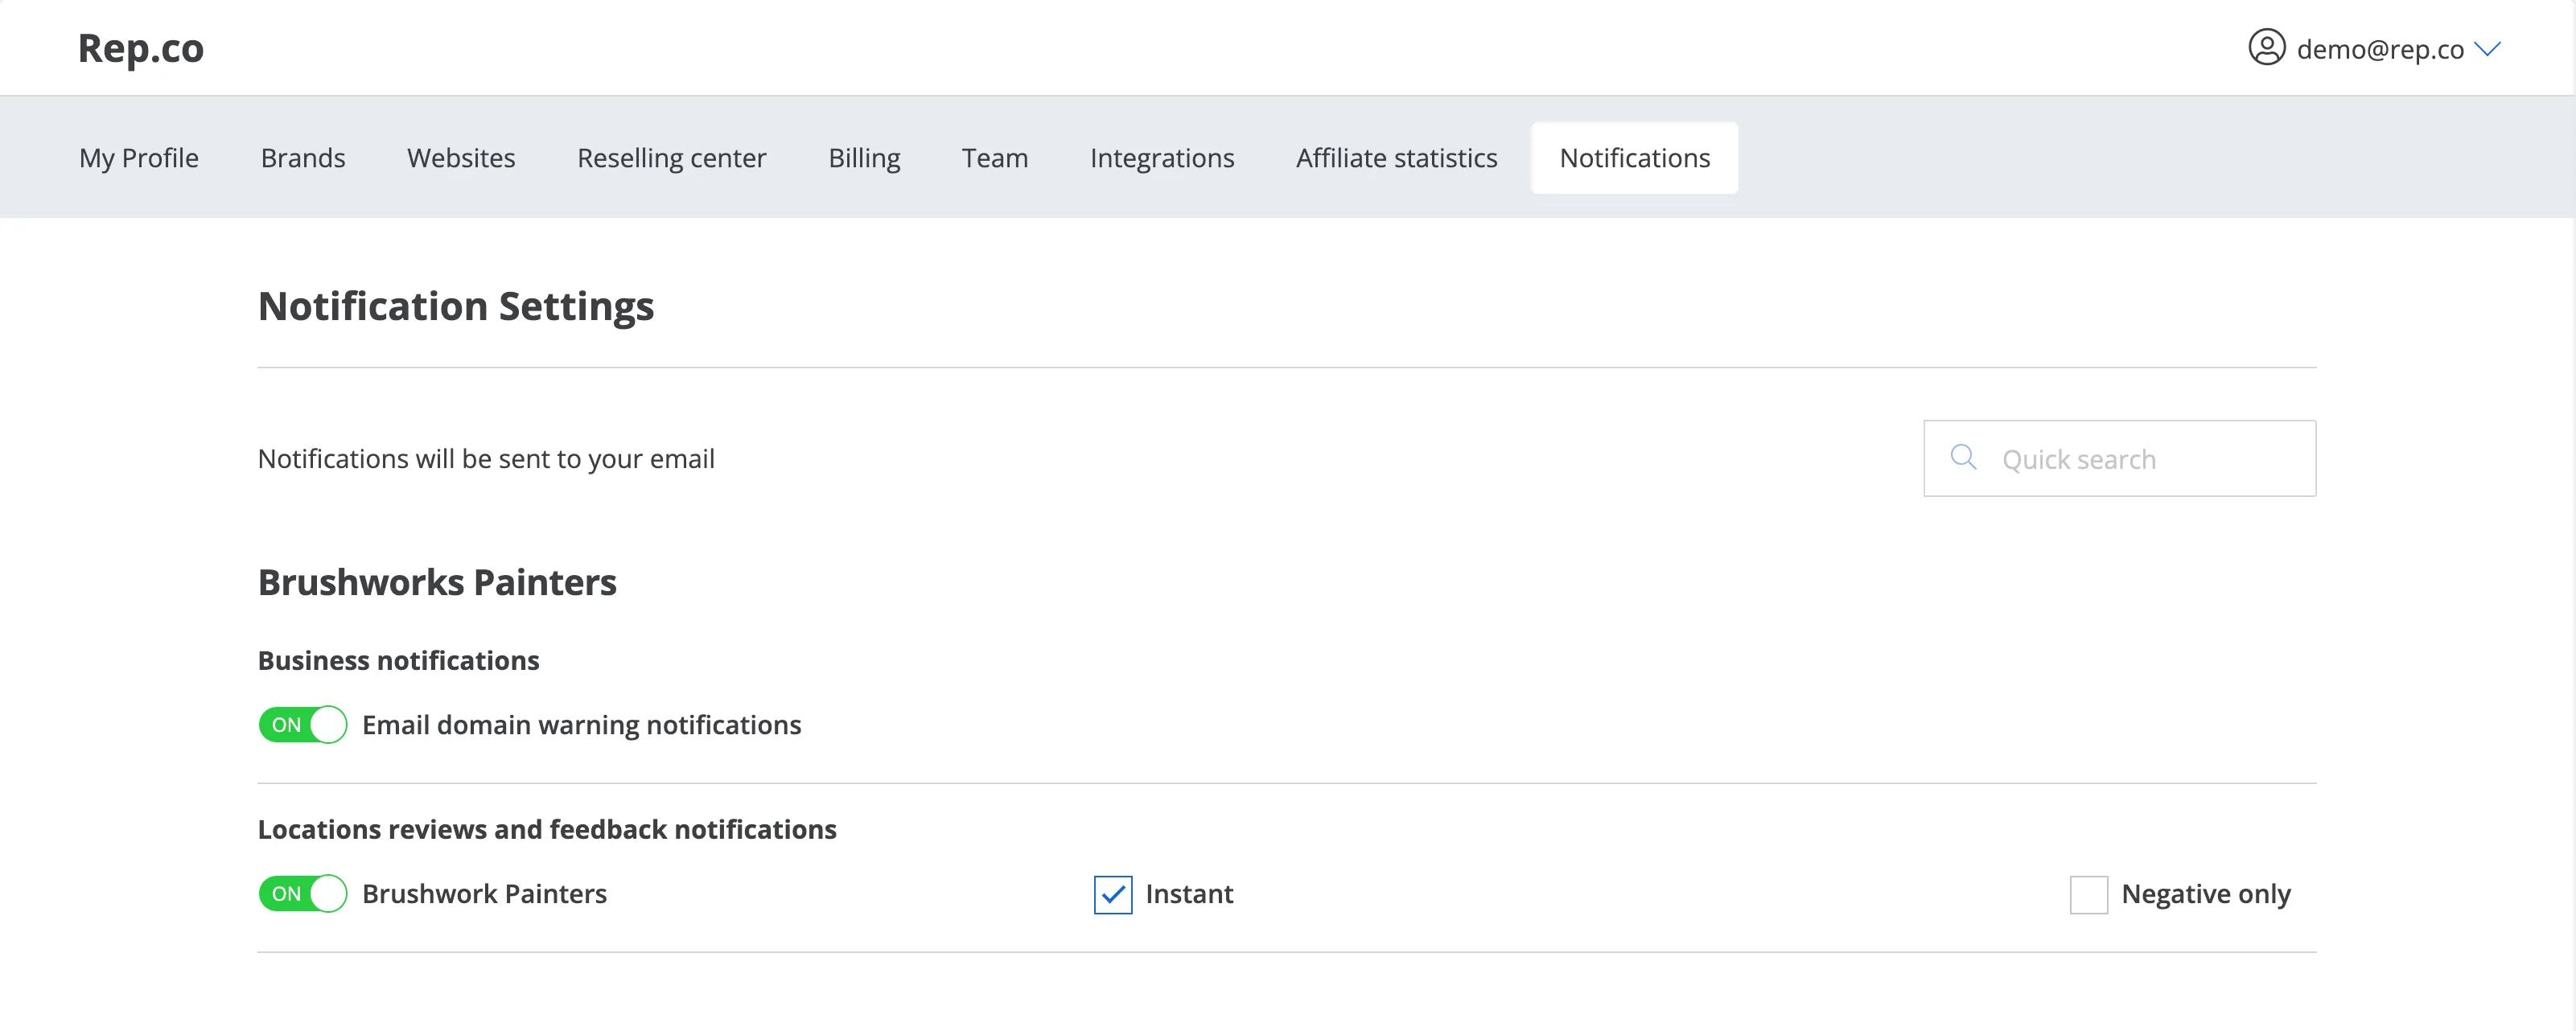View Affiliate statistics tab
Screen dimensions: 2576x1031
coord(1397,158)
